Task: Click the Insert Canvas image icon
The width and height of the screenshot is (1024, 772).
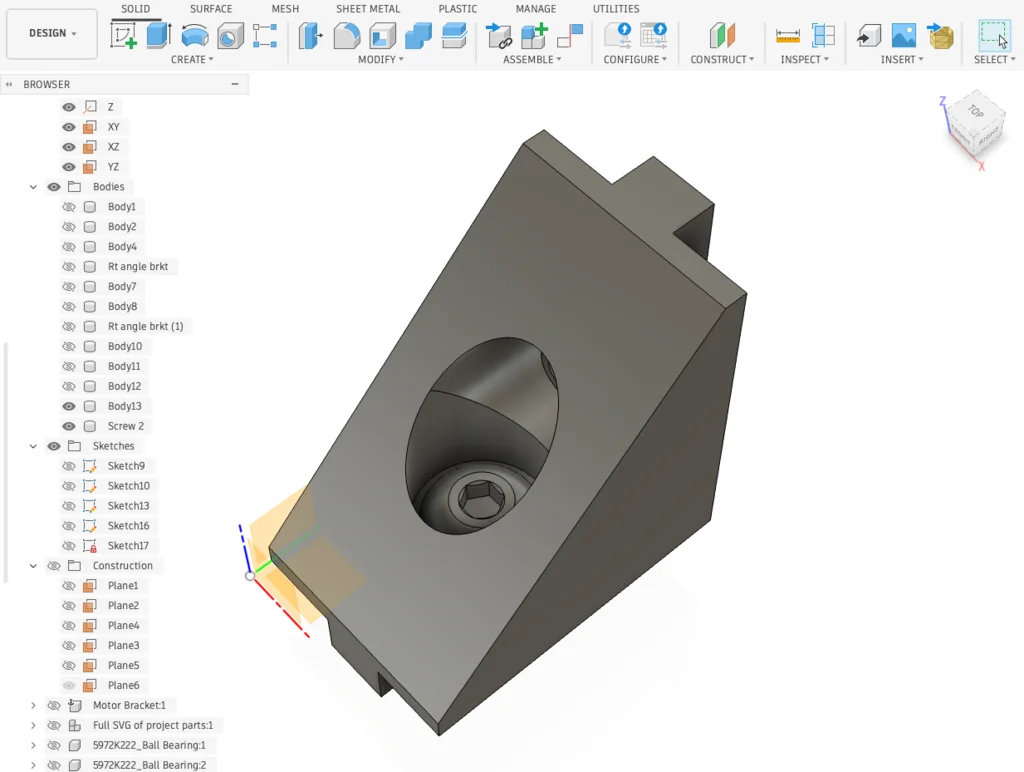Action: 903,36
